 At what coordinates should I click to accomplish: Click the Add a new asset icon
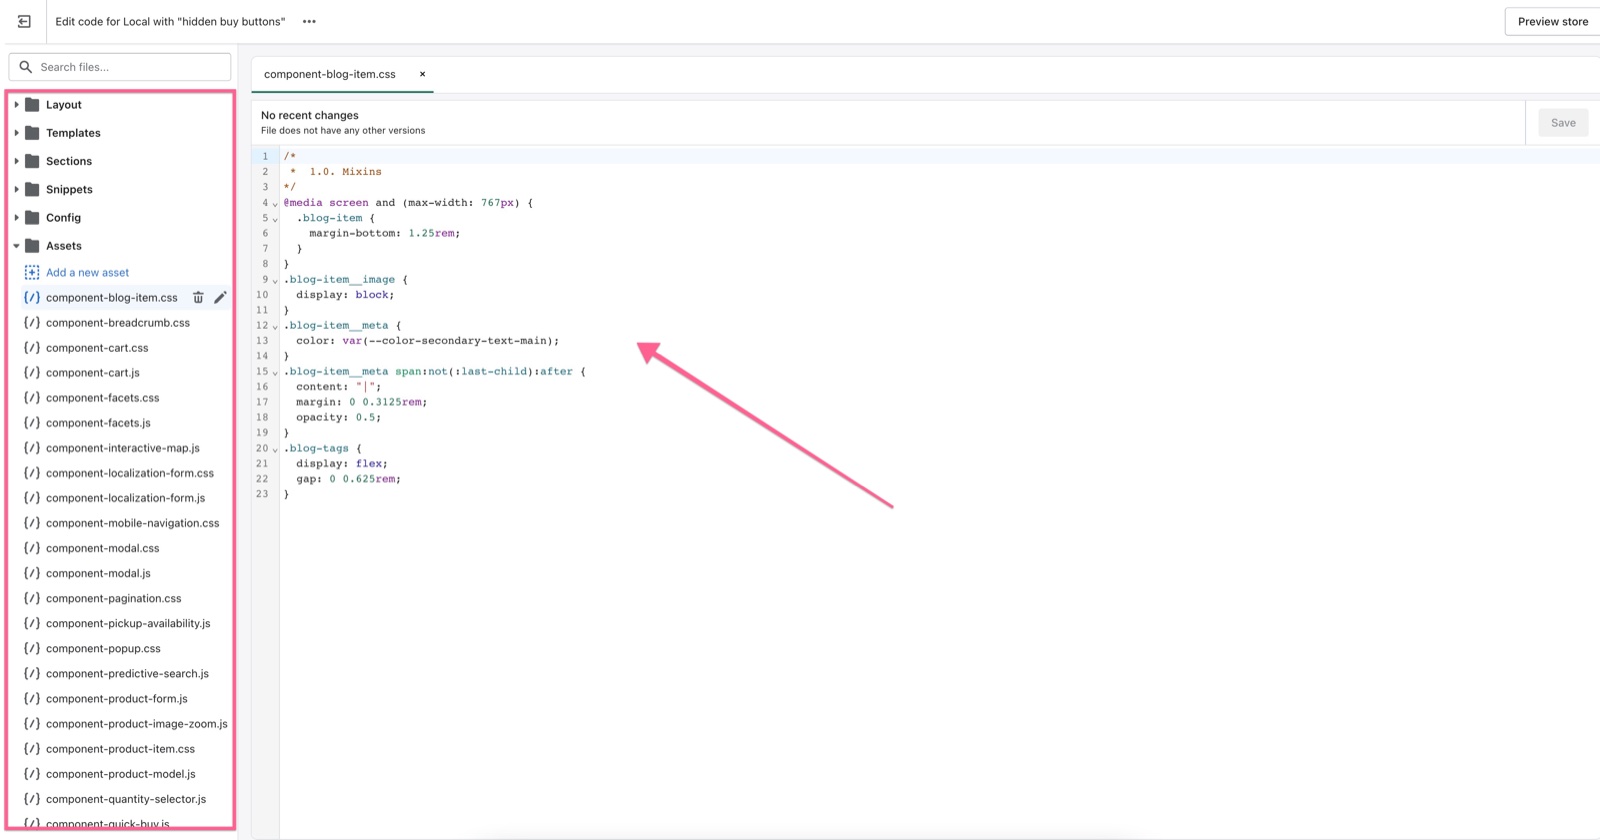(32, 272)
